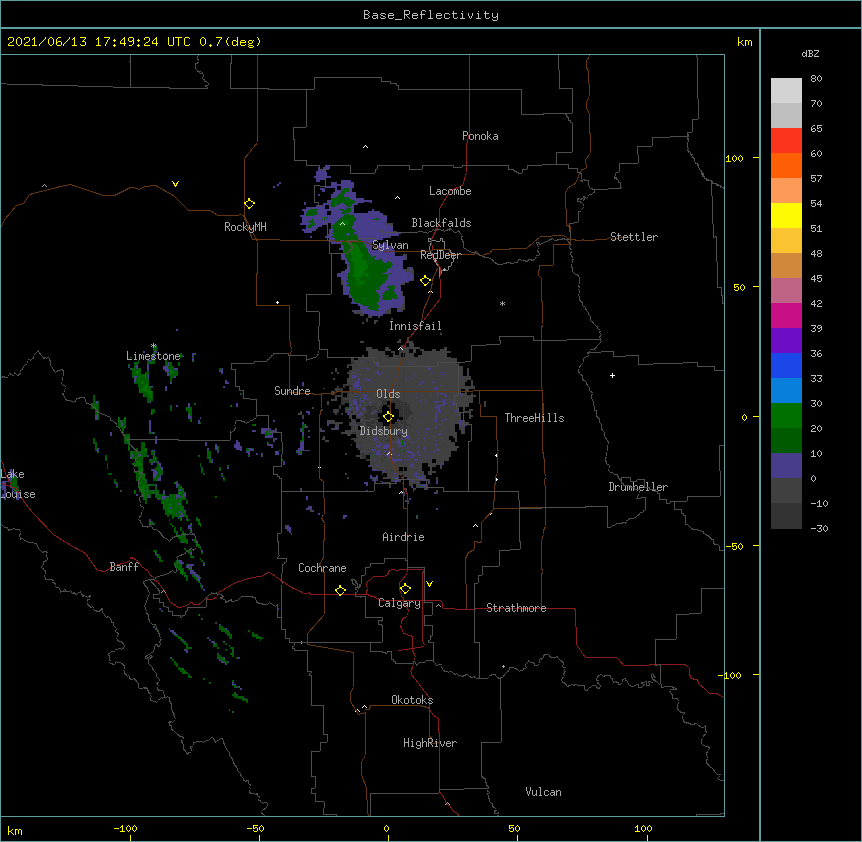Click the Strathmore city label
The width and height of the screenshot is (862, 842).
tap(516, 608)
